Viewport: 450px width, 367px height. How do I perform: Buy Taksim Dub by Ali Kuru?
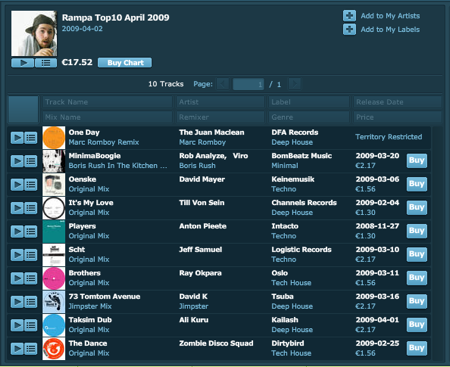pos(417,325)
